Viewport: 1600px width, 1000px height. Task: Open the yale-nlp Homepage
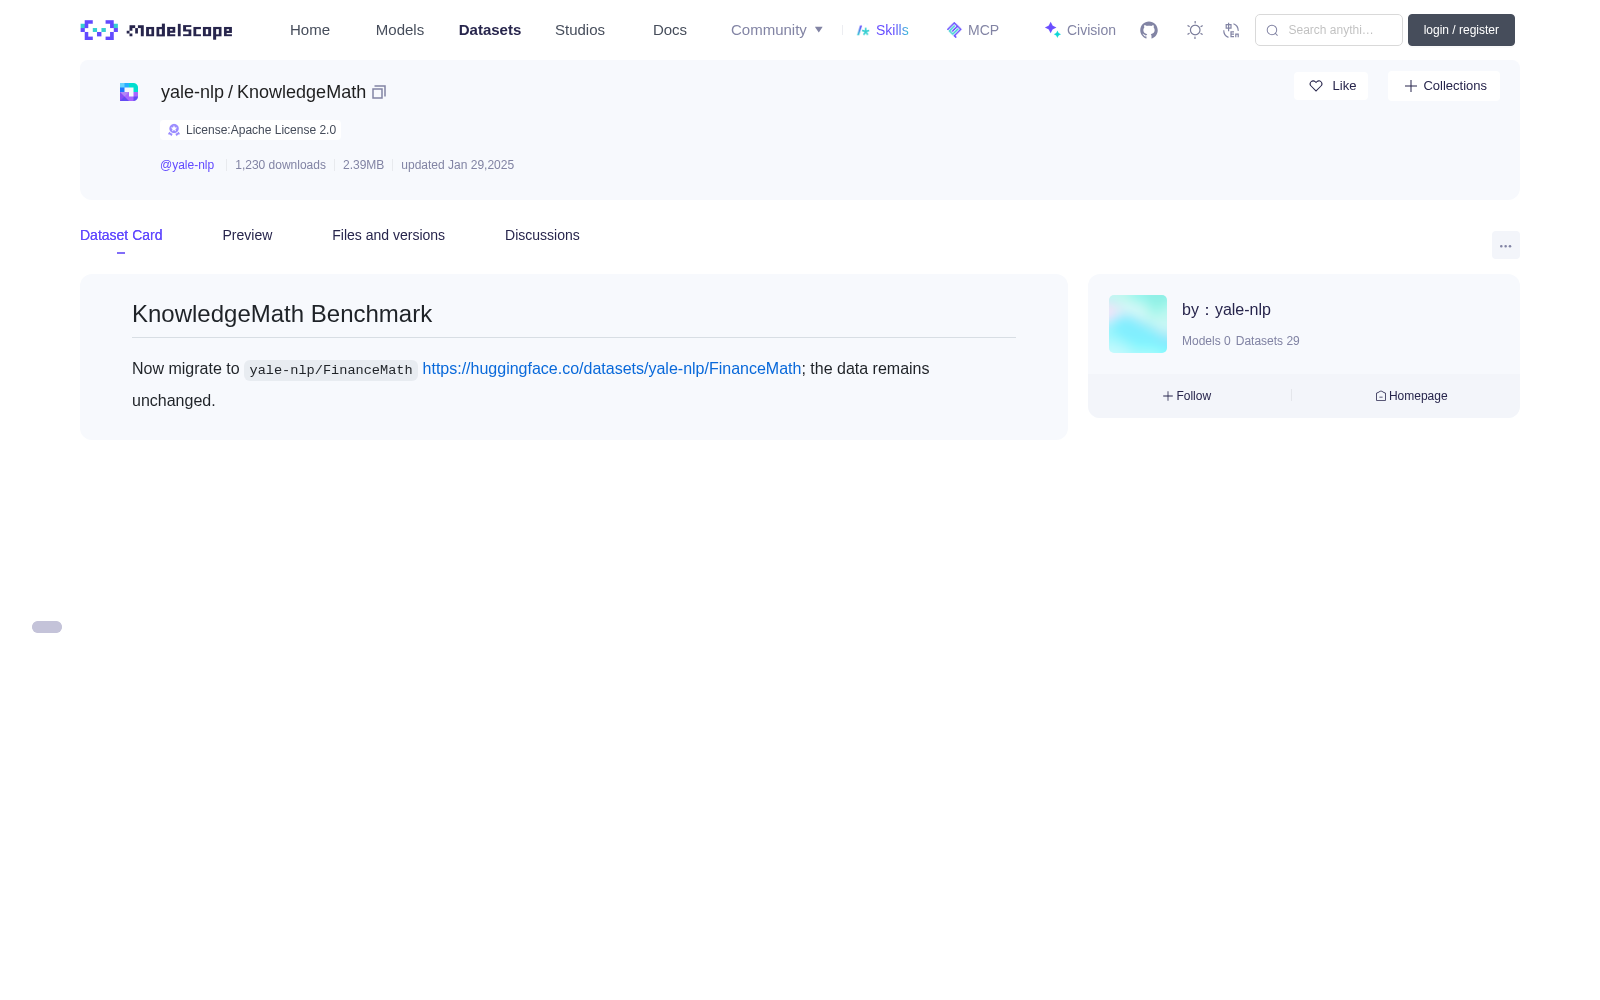[x=1411, y=396]
